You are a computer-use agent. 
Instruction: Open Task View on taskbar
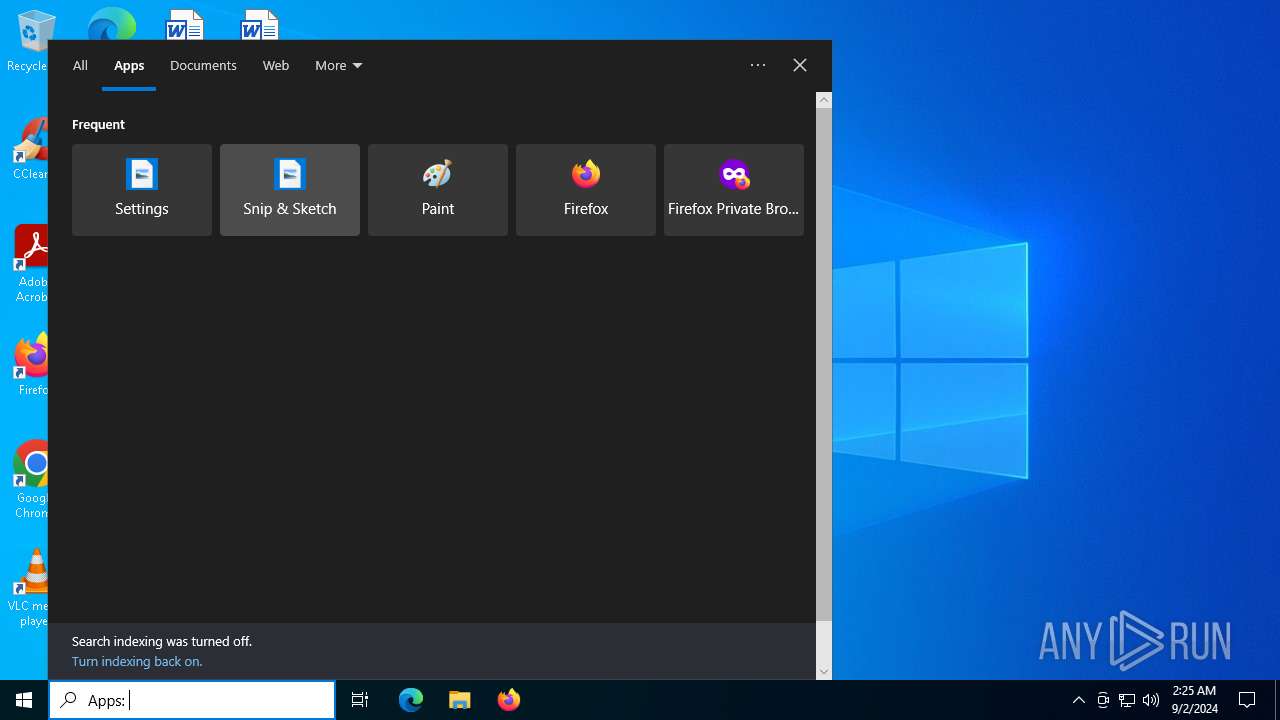pos(360,700)
